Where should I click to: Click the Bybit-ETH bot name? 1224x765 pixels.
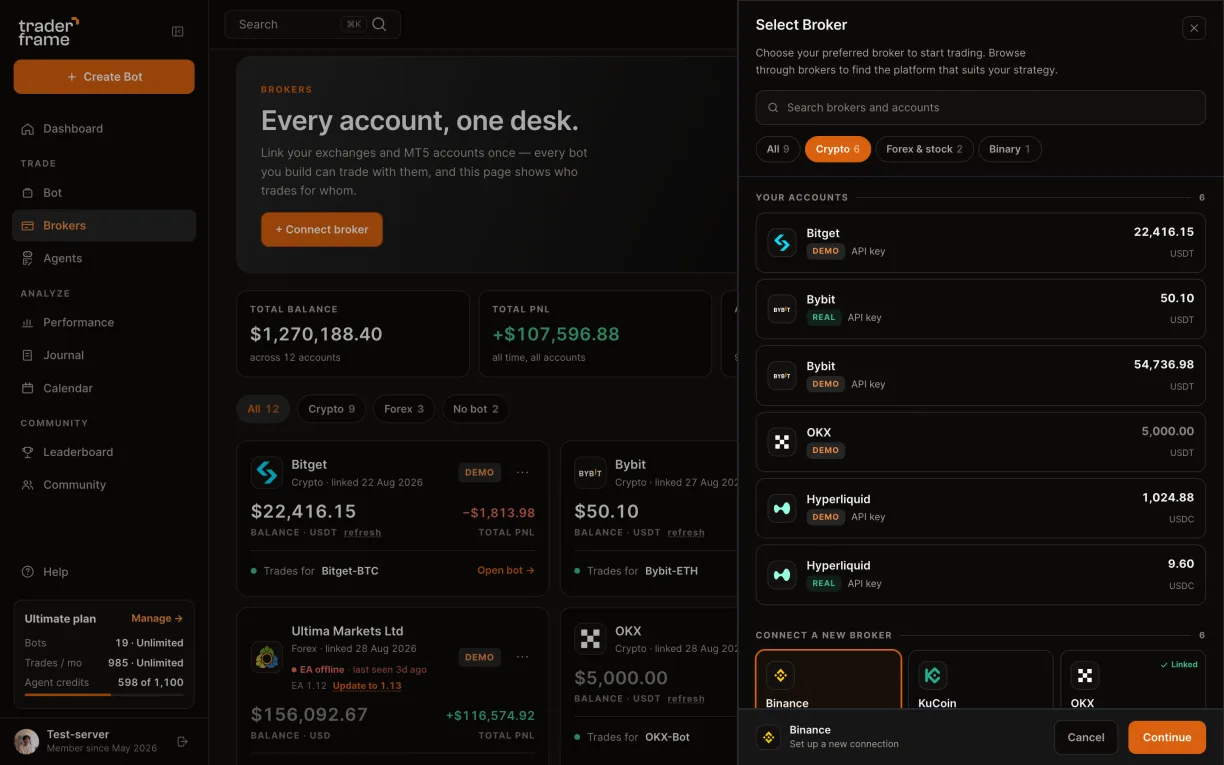(x=671, y=571)
